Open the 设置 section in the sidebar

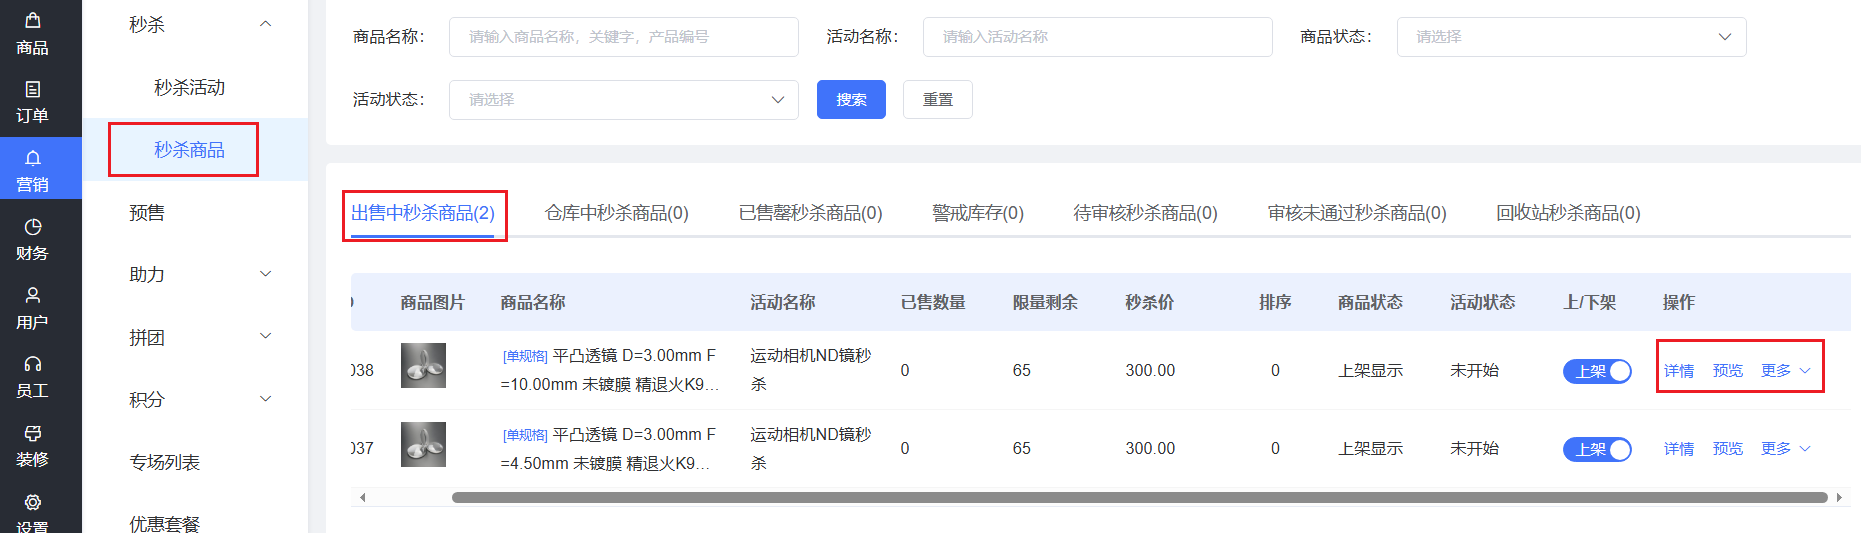pos(32,513)
